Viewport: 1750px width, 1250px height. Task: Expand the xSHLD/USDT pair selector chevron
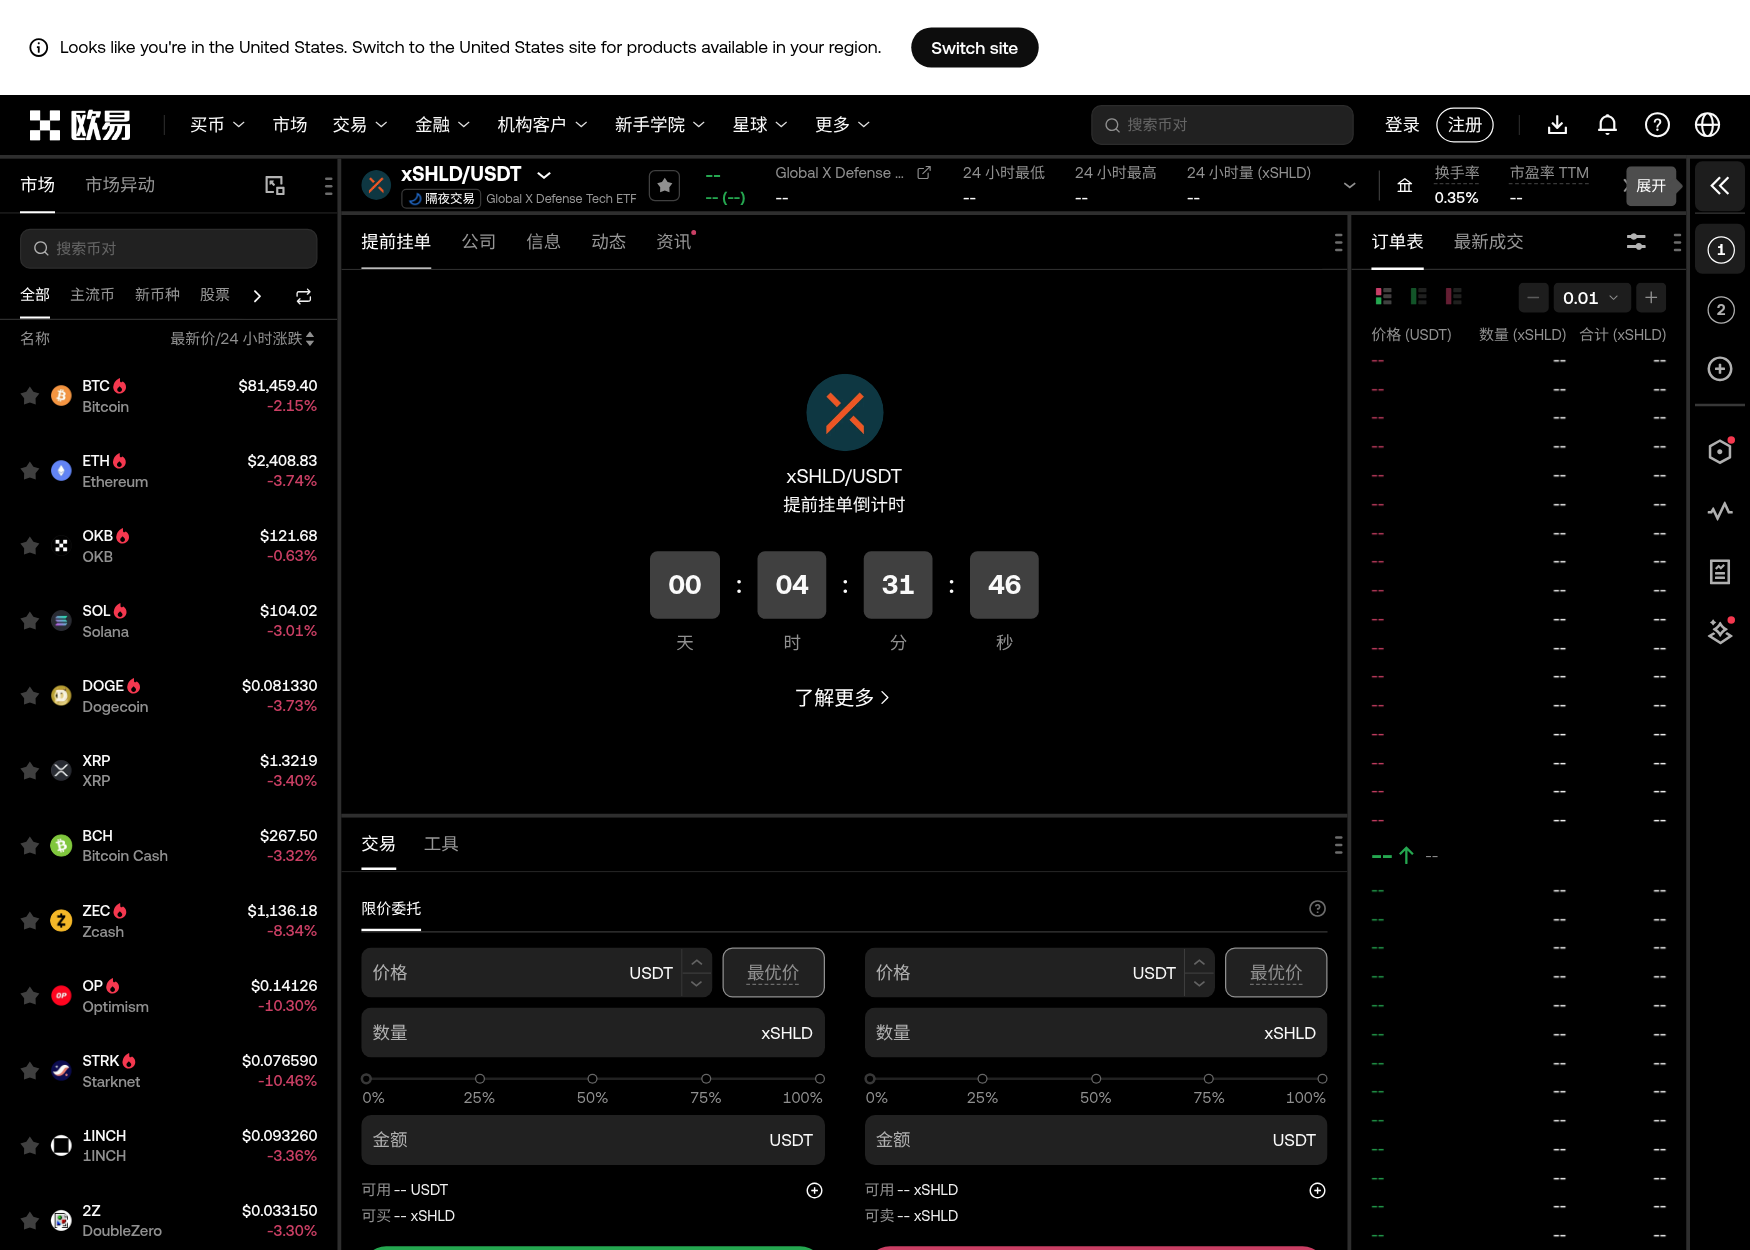544,175
